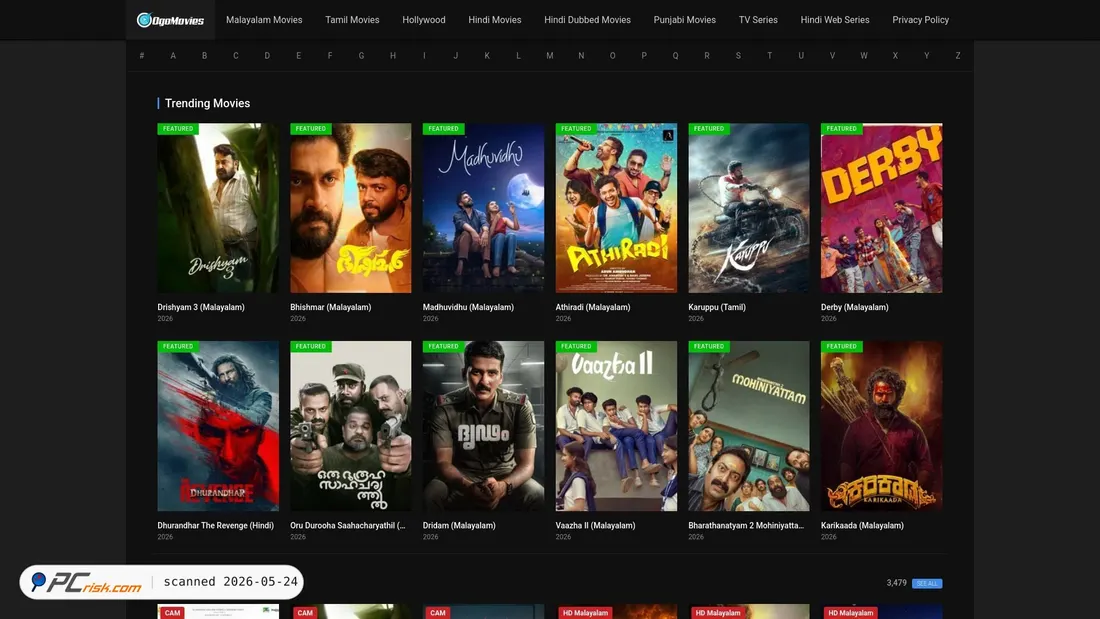Open the Malayalam Movies menu
Screen dimensions: 1100x619
[264, 20]
